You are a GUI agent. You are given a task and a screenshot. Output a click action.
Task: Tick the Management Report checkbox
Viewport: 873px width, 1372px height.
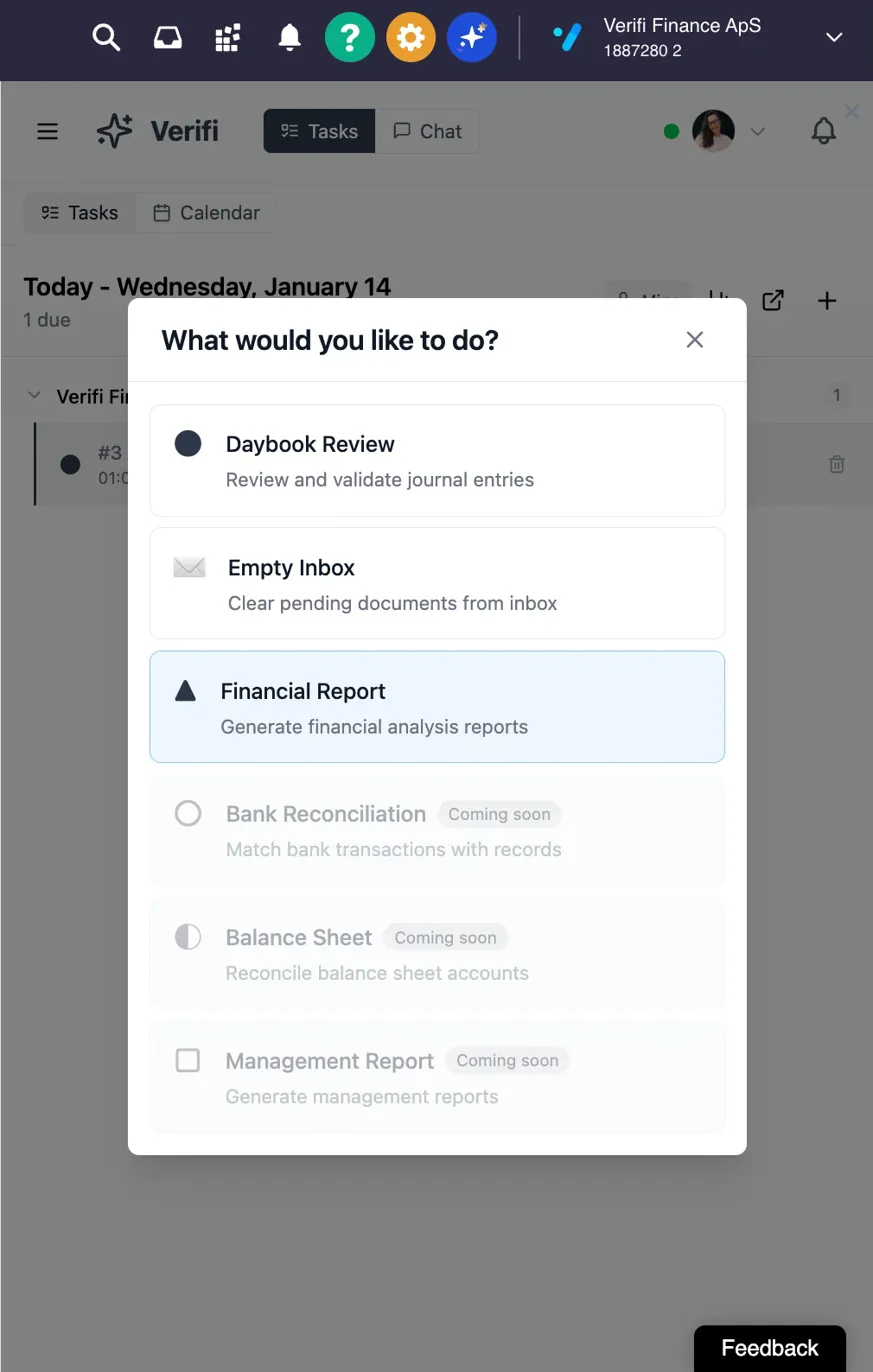pos(188,1060)
